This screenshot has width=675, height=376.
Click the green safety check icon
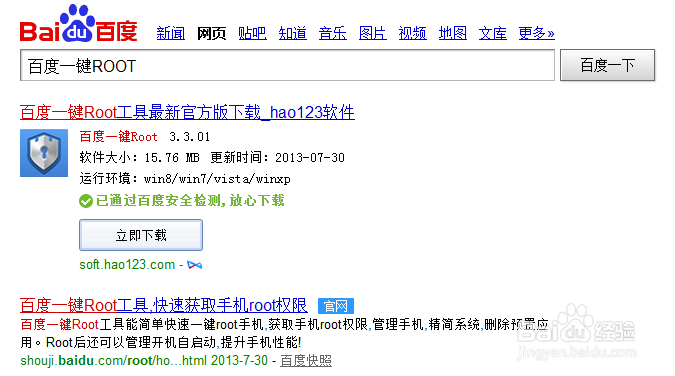(x=86, y=201)
